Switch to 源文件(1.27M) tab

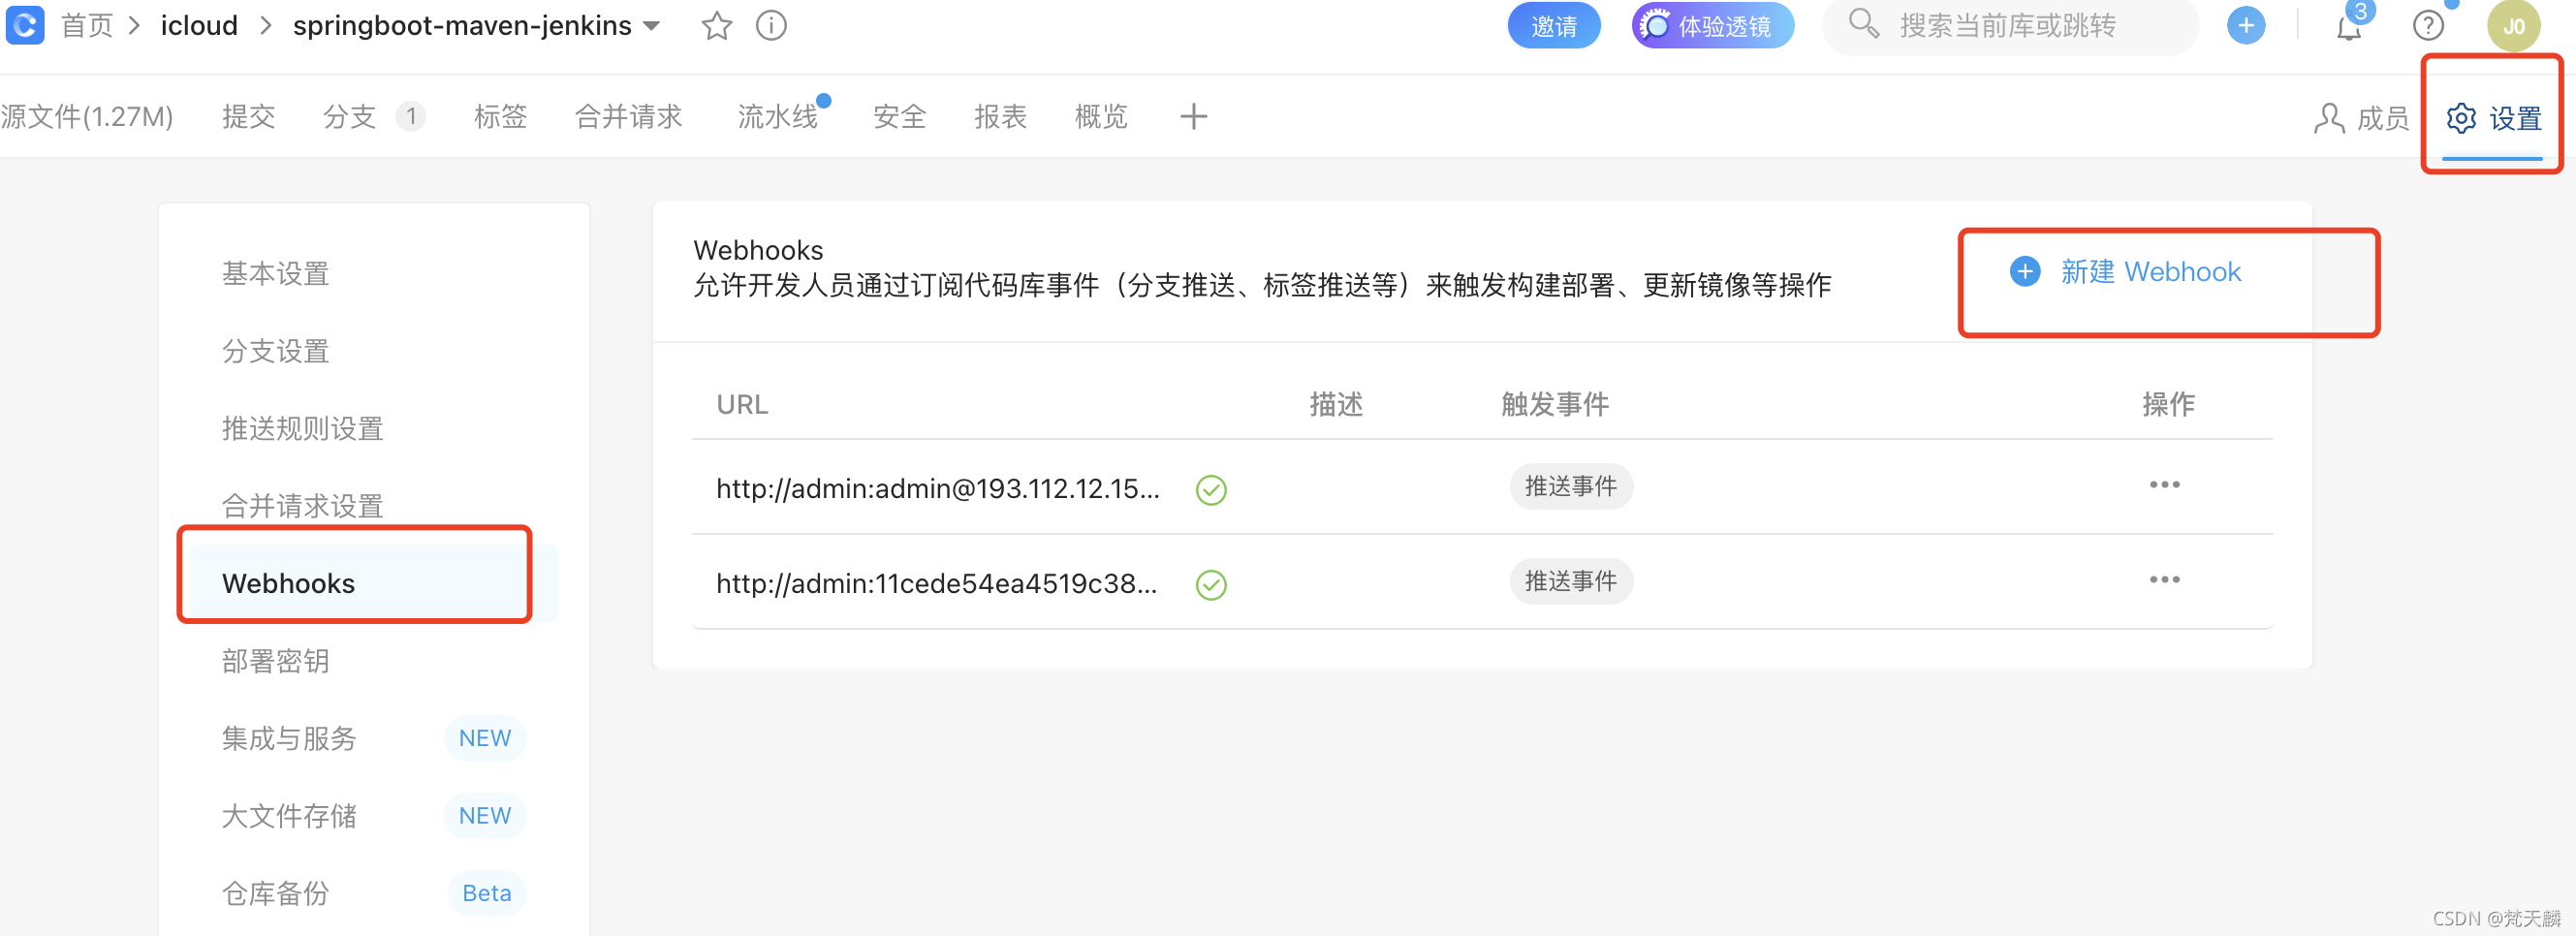click(87, 117)
